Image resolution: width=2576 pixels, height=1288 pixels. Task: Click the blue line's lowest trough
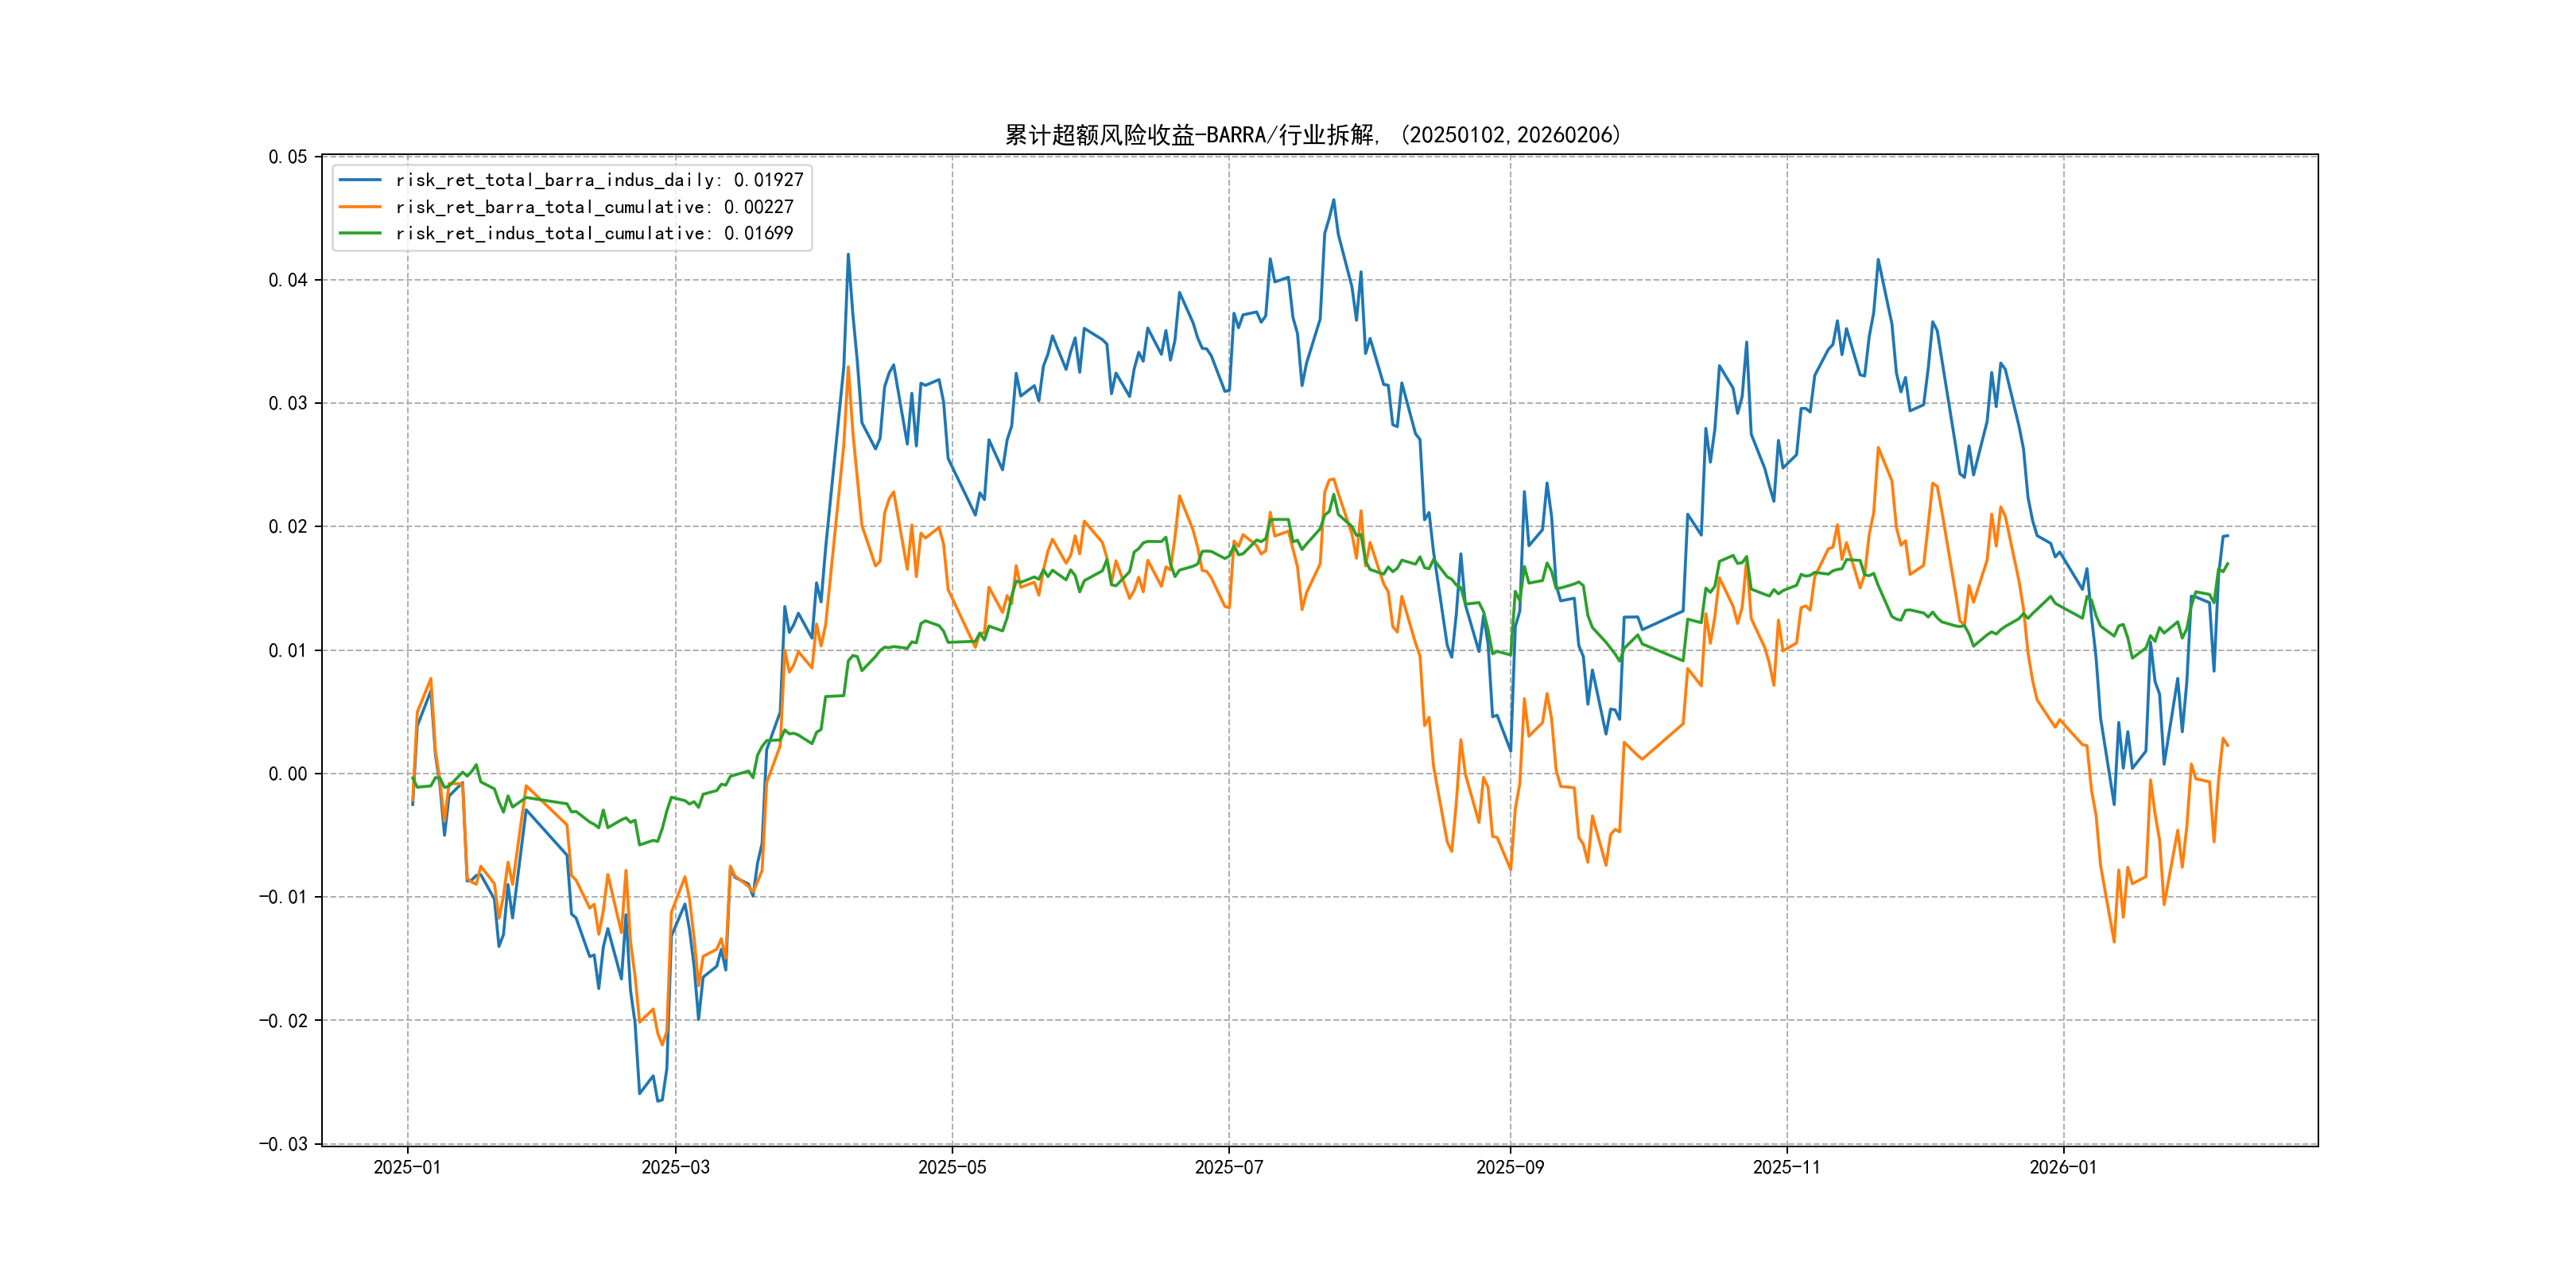pyautogui.click(x=658, y=1101)
